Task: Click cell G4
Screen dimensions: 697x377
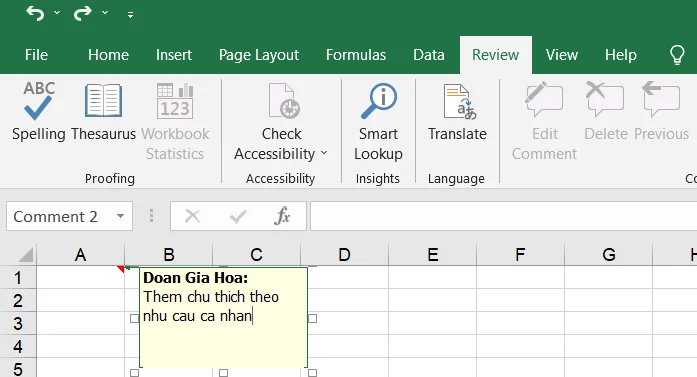Action: click(609, 346)
